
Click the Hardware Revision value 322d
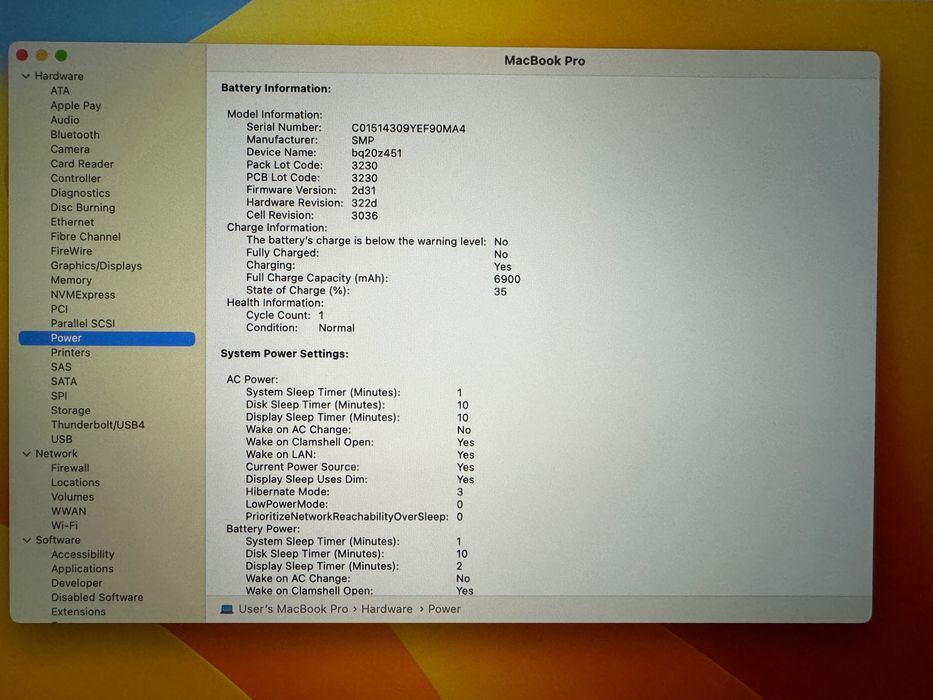[x=364, y=203]
